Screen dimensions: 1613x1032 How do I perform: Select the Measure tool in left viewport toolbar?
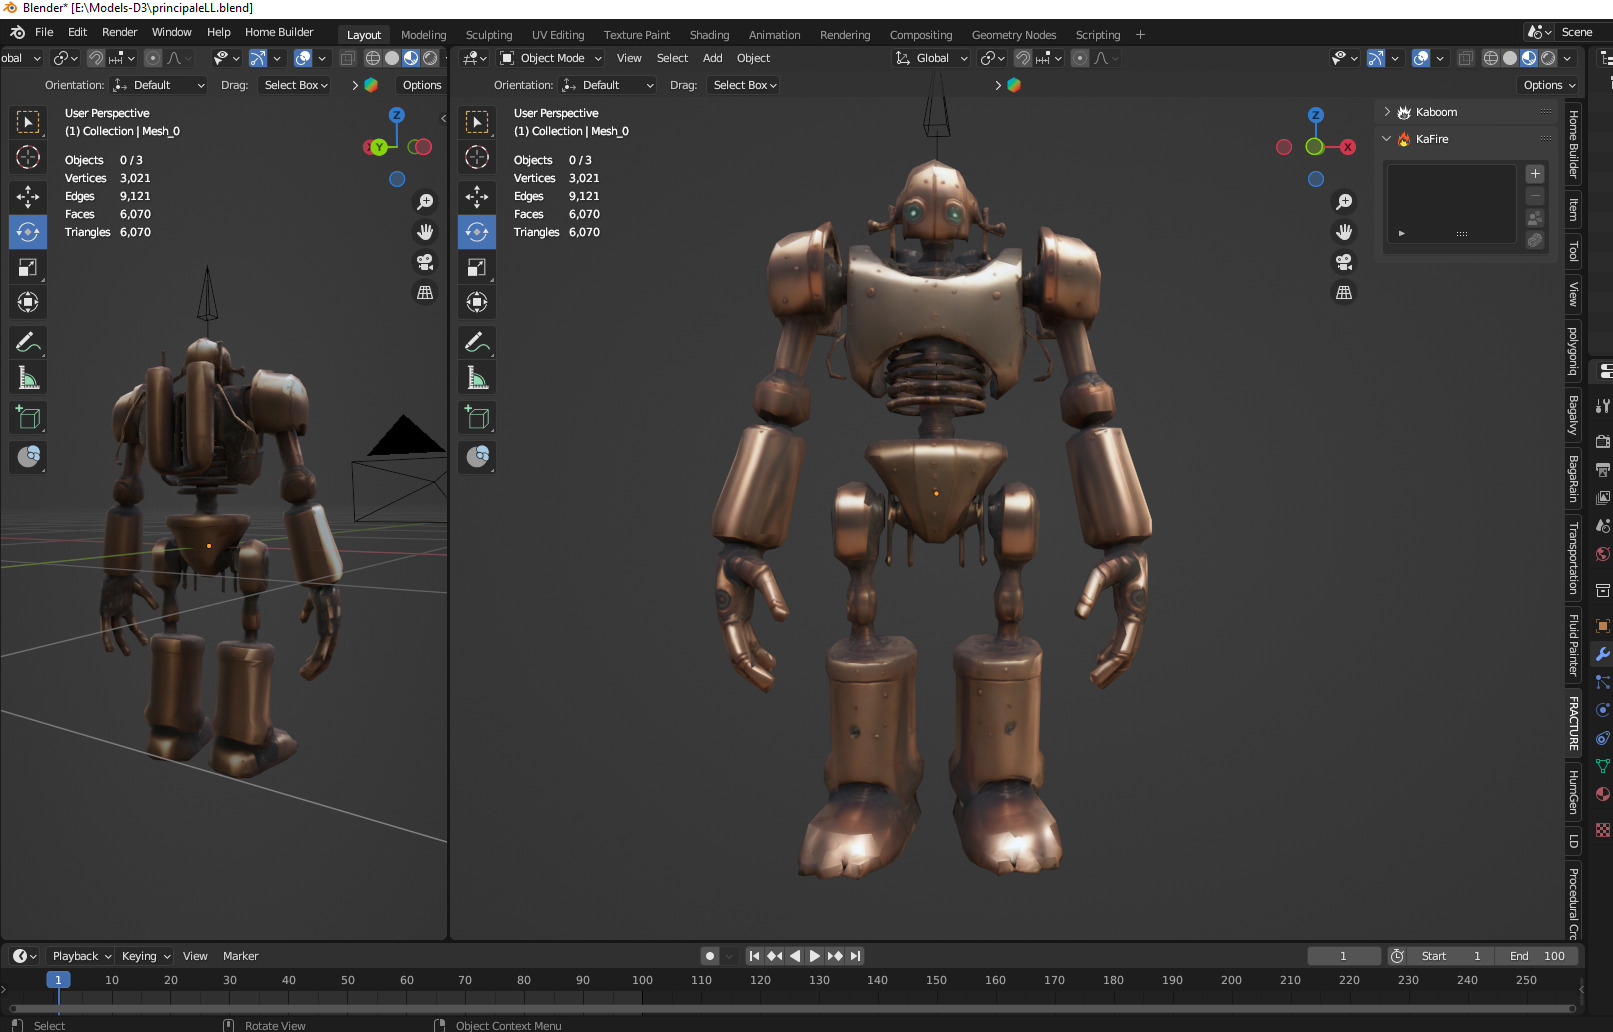[x=28, y=378]
